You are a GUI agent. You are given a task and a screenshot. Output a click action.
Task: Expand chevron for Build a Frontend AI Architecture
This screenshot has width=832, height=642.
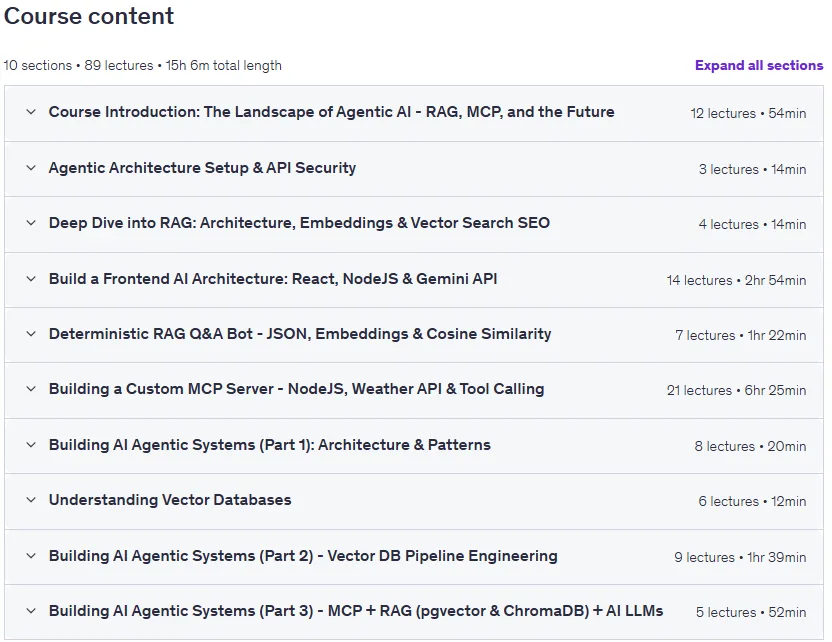pos(31,279)
